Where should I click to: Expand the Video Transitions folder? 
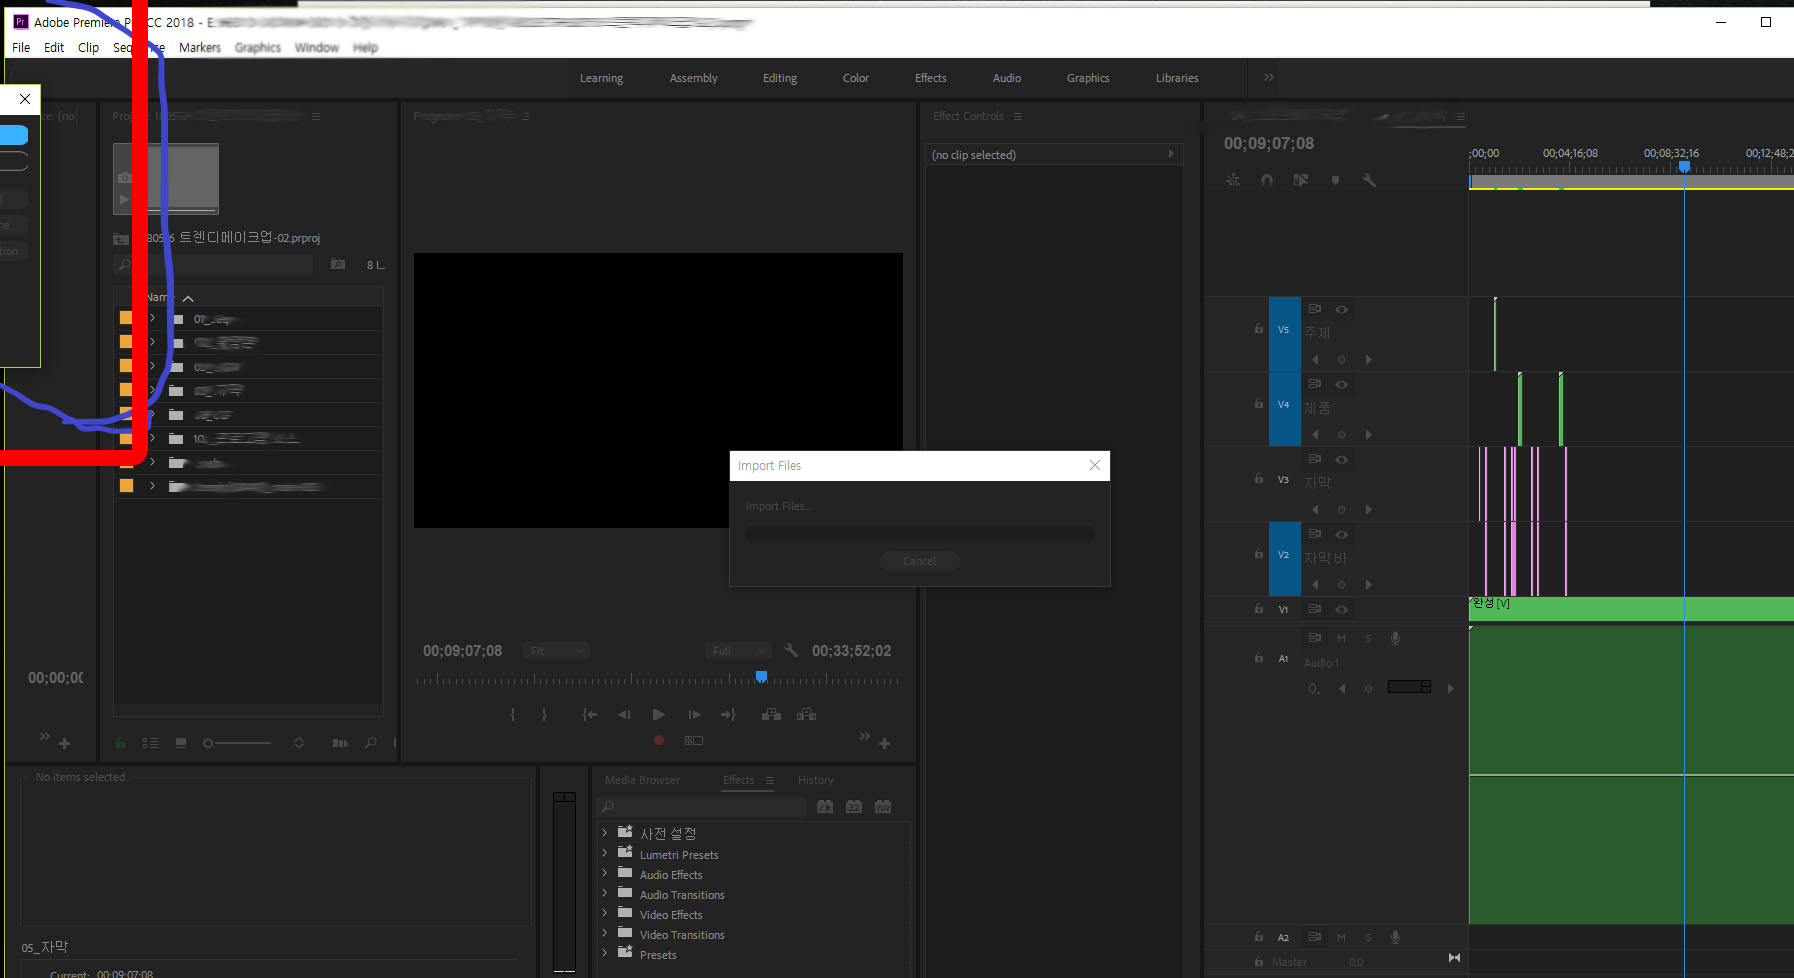point(604,933)
